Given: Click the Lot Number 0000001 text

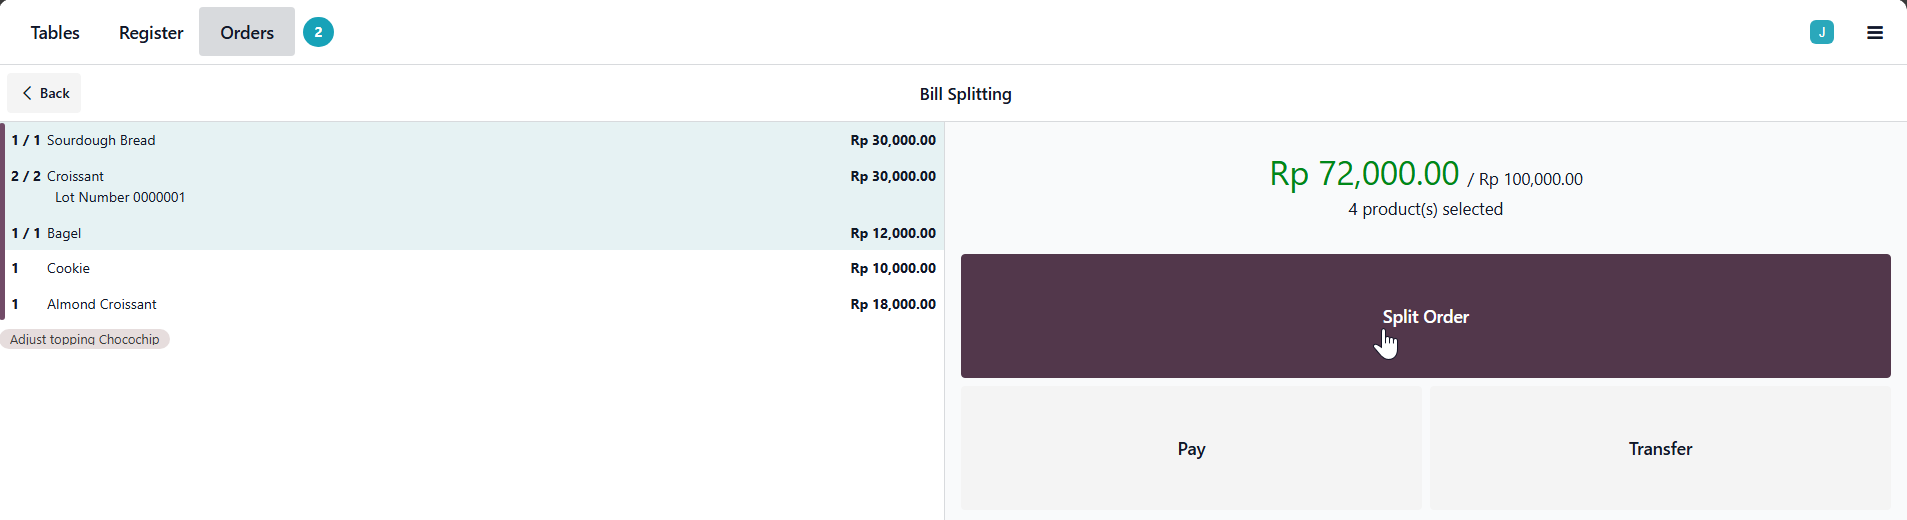Looking at the screenshot, I should [120, 197].
